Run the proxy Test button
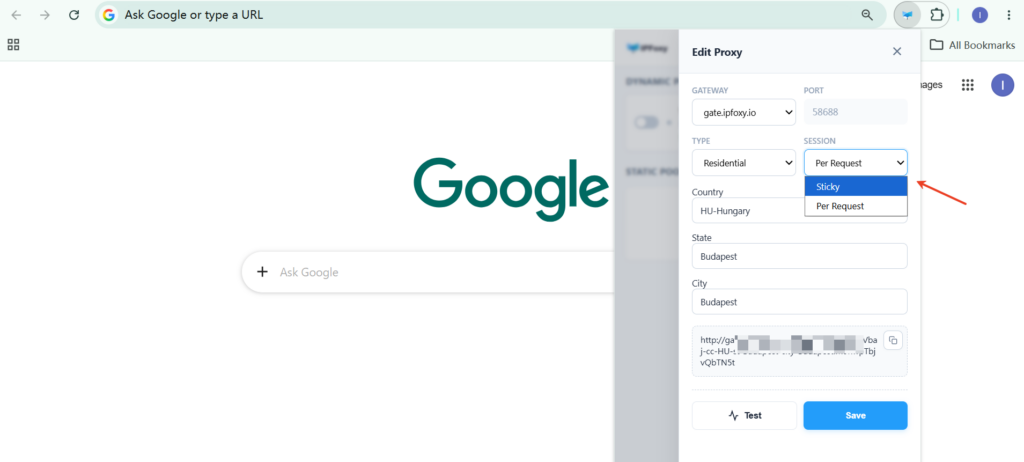Image resolution: width=1024 pixels, height=462 pixels. pos(744,416)
